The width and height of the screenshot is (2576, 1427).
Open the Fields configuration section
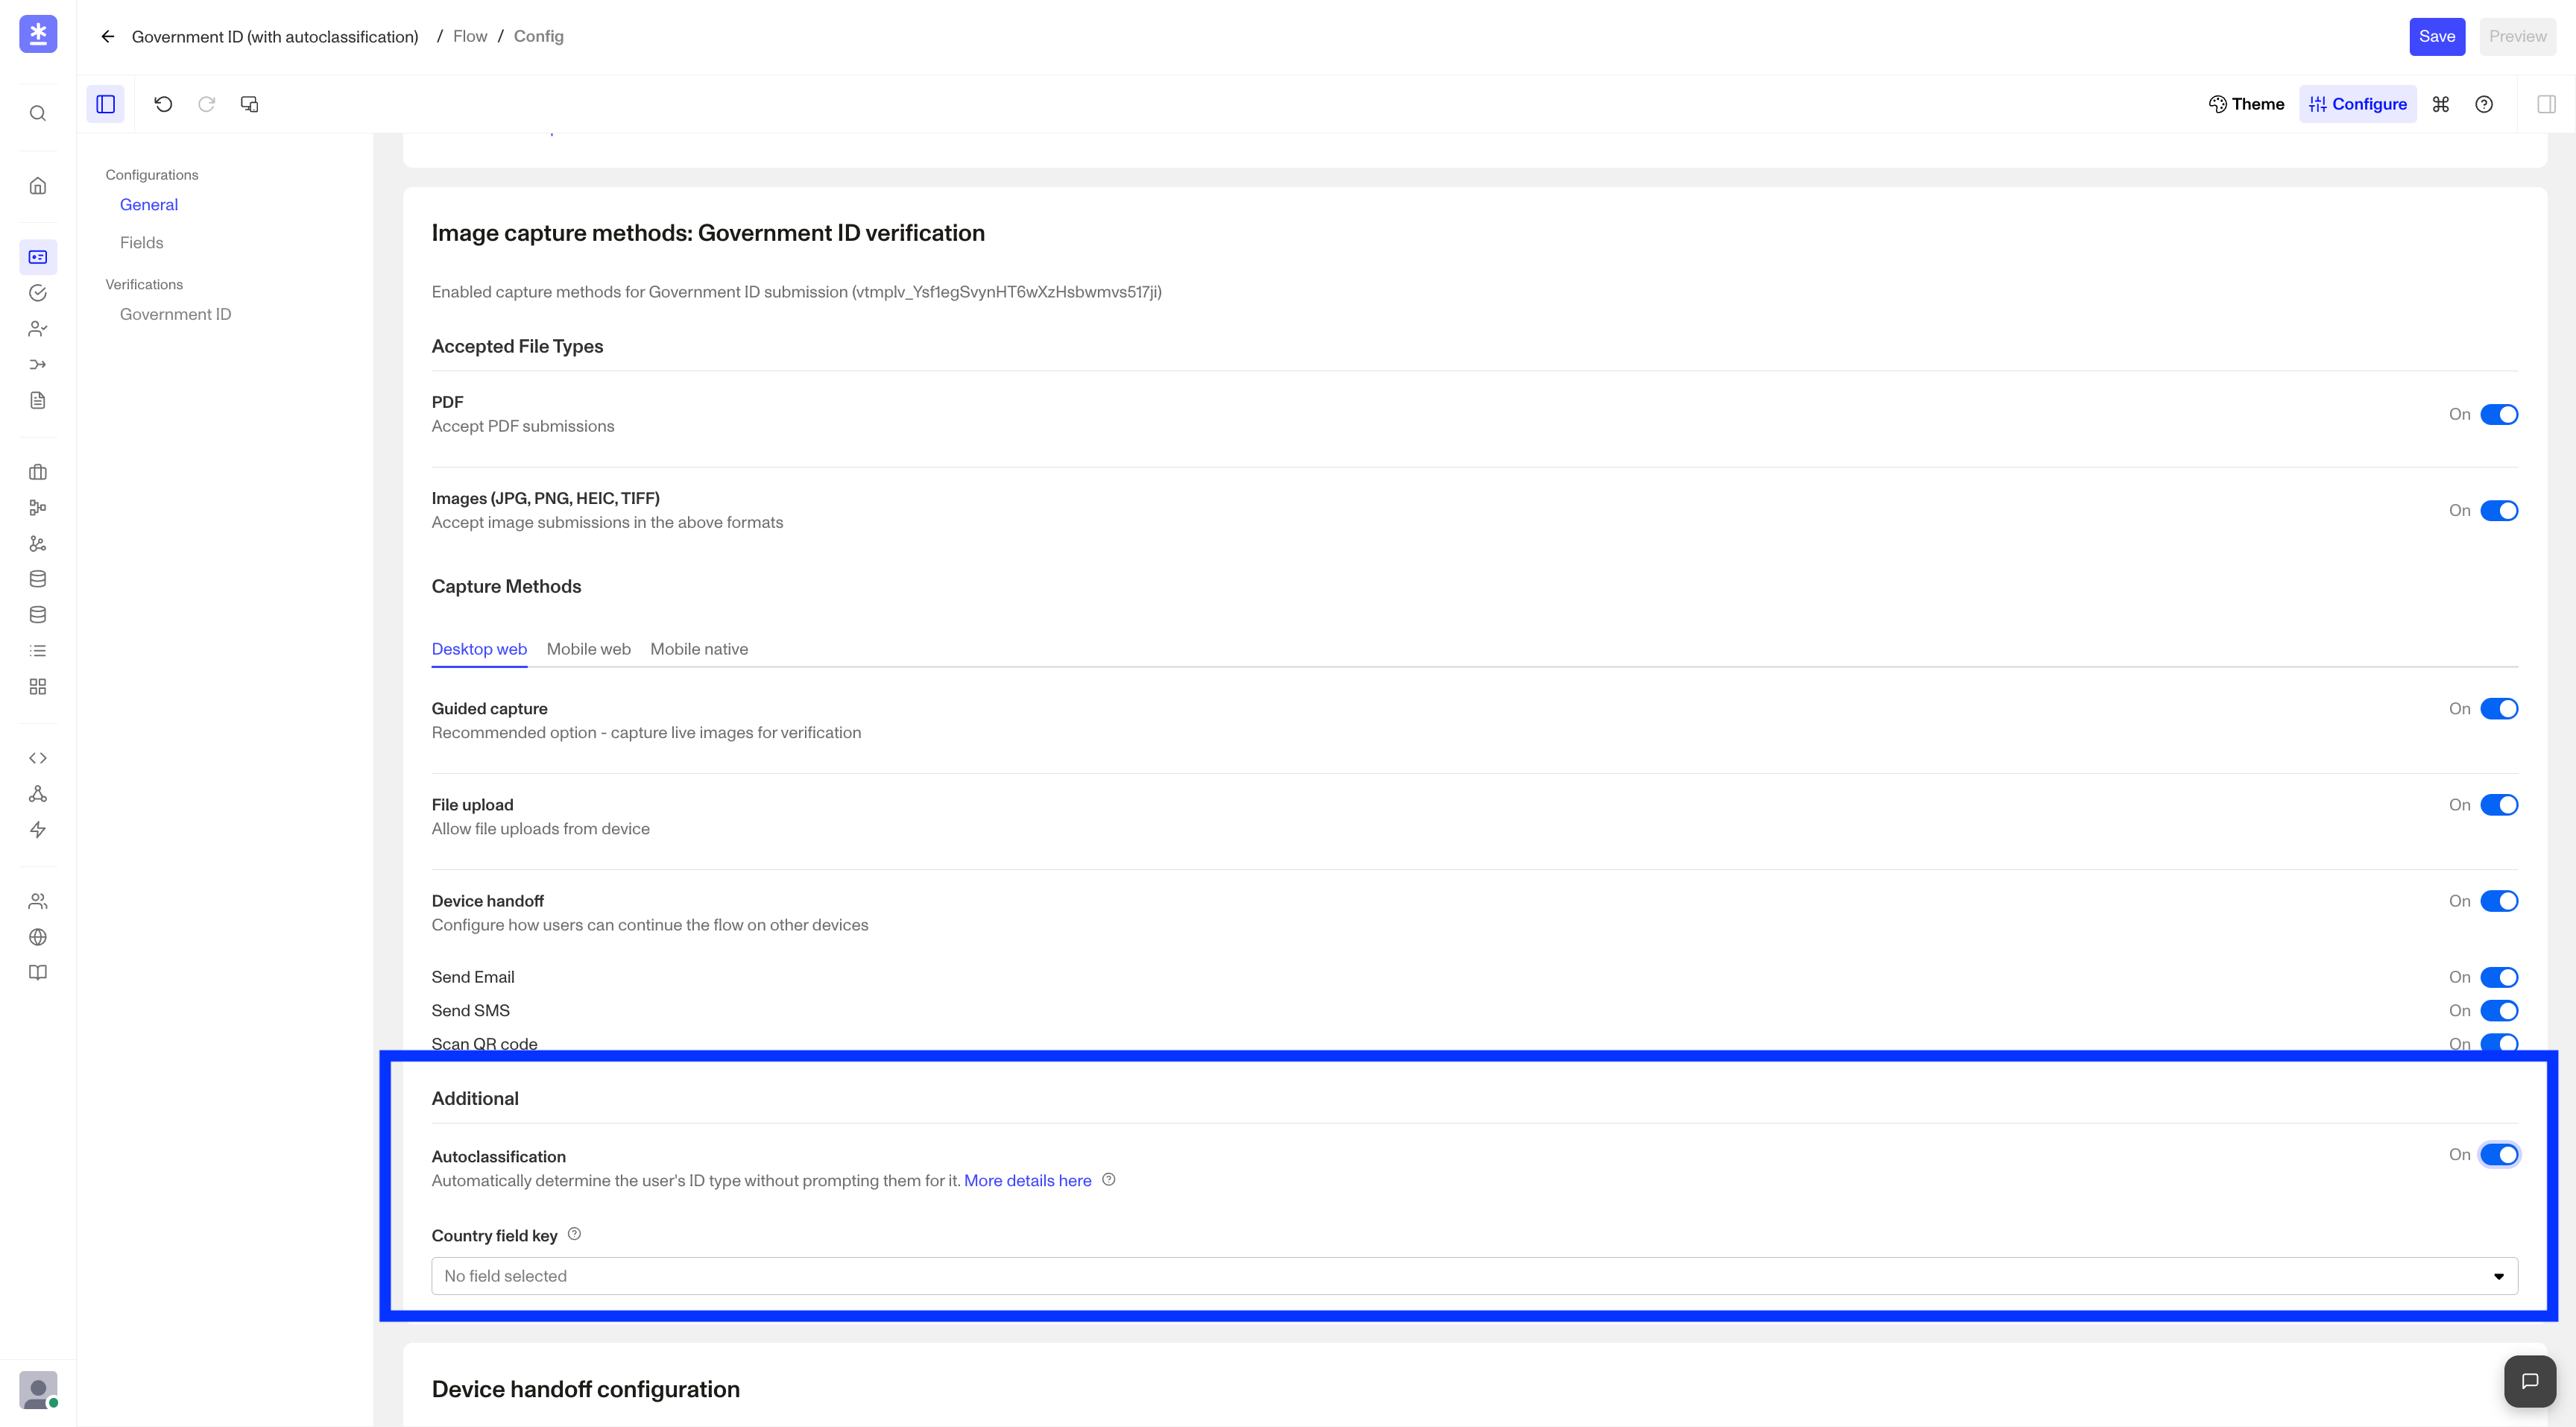click(x=141, y=243)
